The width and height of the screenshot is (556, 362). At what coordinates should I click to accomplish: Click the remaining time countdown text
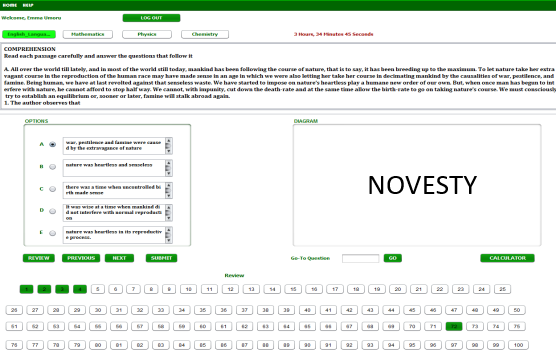[x=333, y=34]
